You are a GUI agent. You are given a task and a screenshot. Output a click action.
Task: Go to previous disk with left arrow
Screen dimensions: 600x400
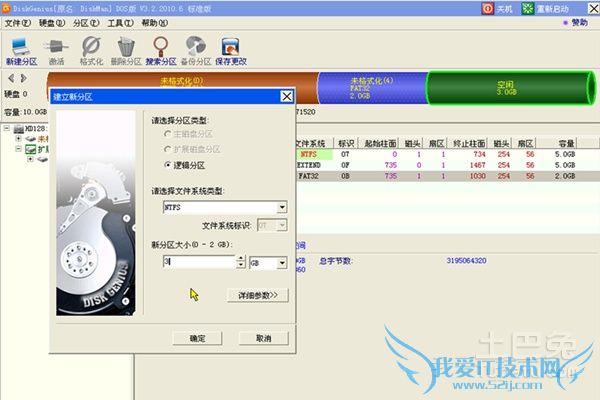(x=11, y=78)
